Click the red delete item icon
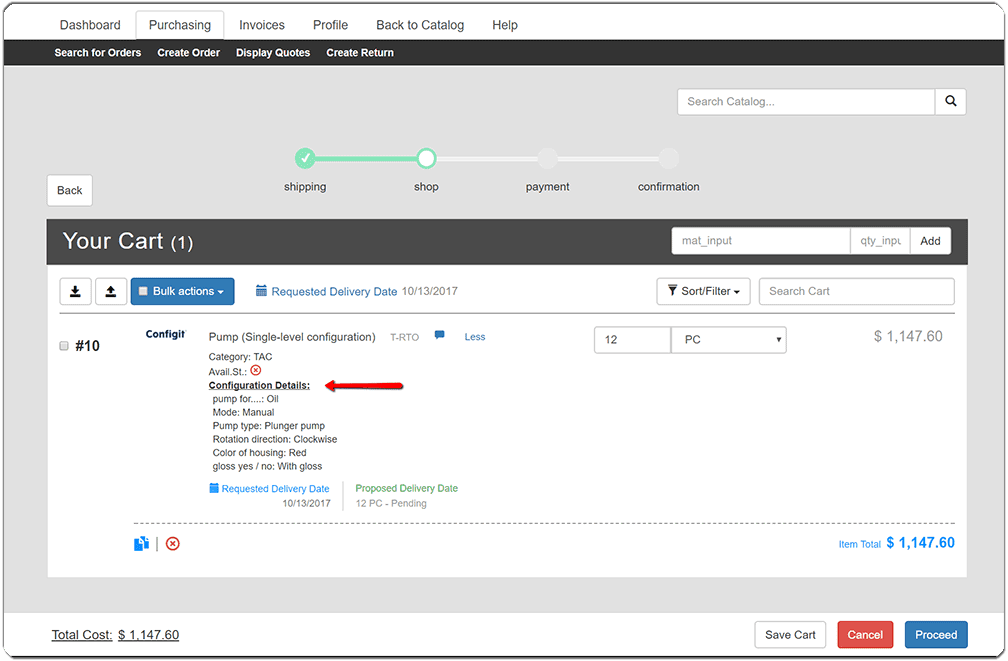The height and width of the screenshot is (661, 1008). (x=173, y=544)
